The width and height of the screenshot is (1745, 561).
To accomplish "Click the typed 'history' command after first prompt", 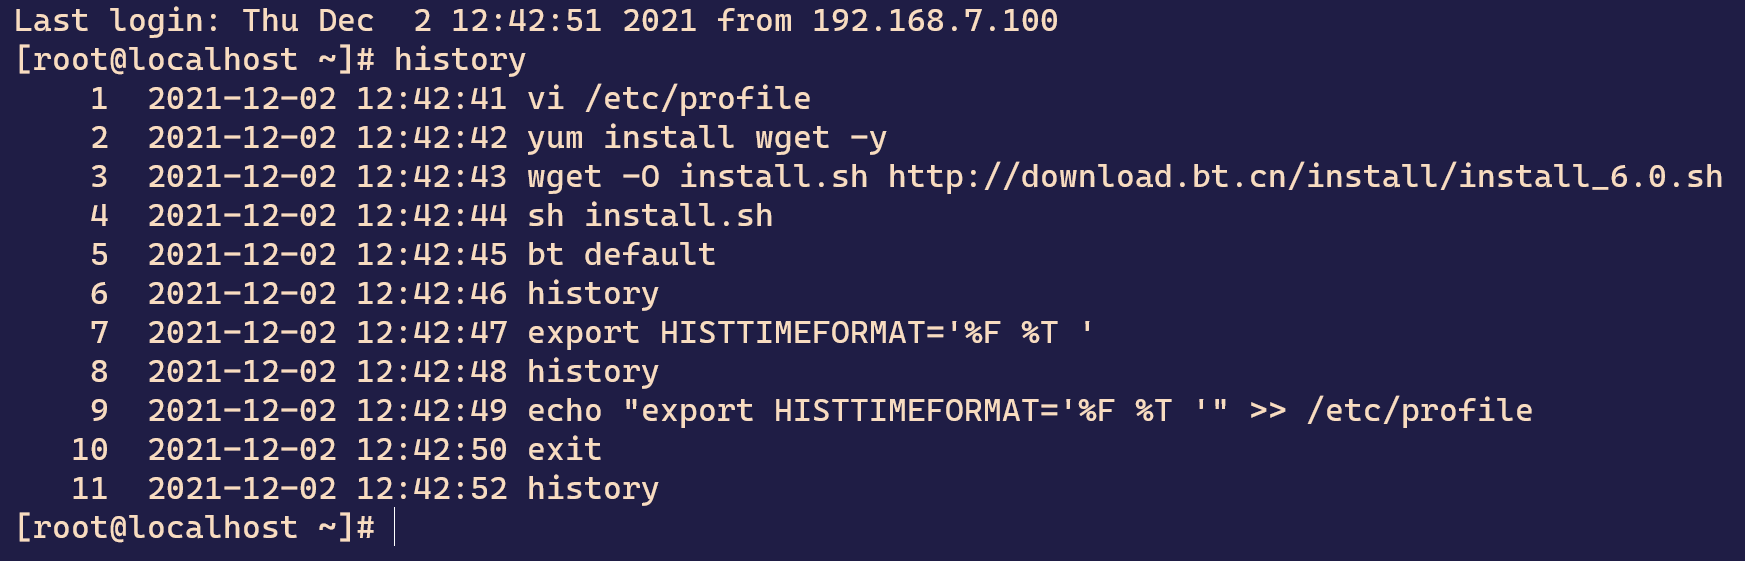I will [x=460, y=60].
